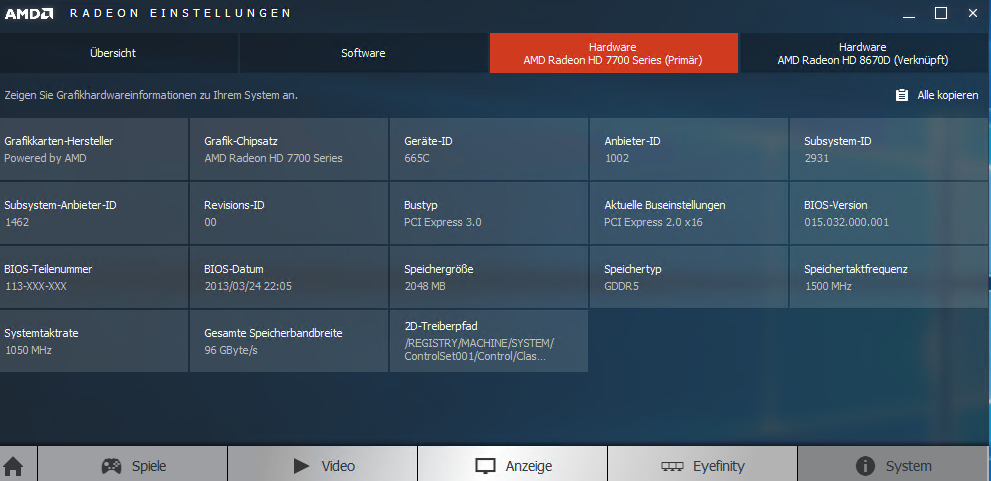The image size is (991, 481).
Task: Click the info icon for System
Action: point(865,466)
